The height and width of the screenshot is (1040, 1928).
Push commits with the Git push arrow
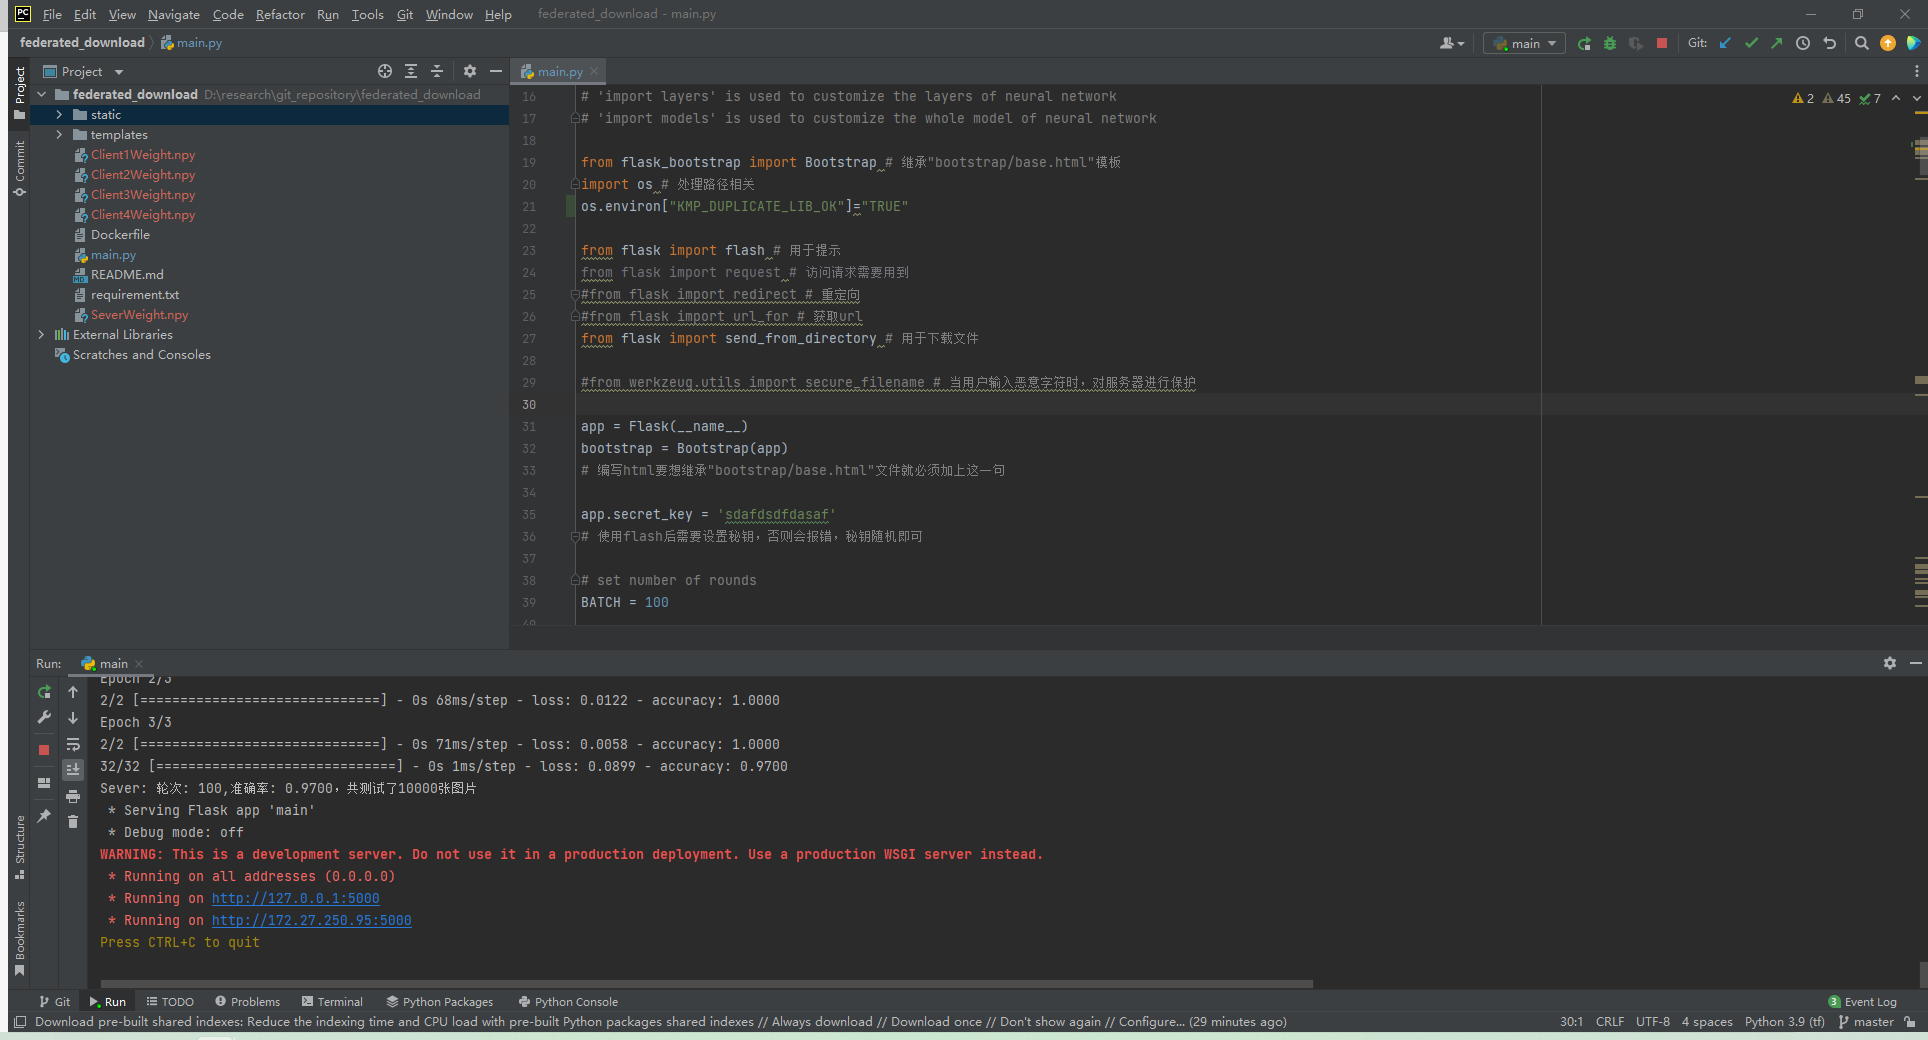coord(1776,43)
